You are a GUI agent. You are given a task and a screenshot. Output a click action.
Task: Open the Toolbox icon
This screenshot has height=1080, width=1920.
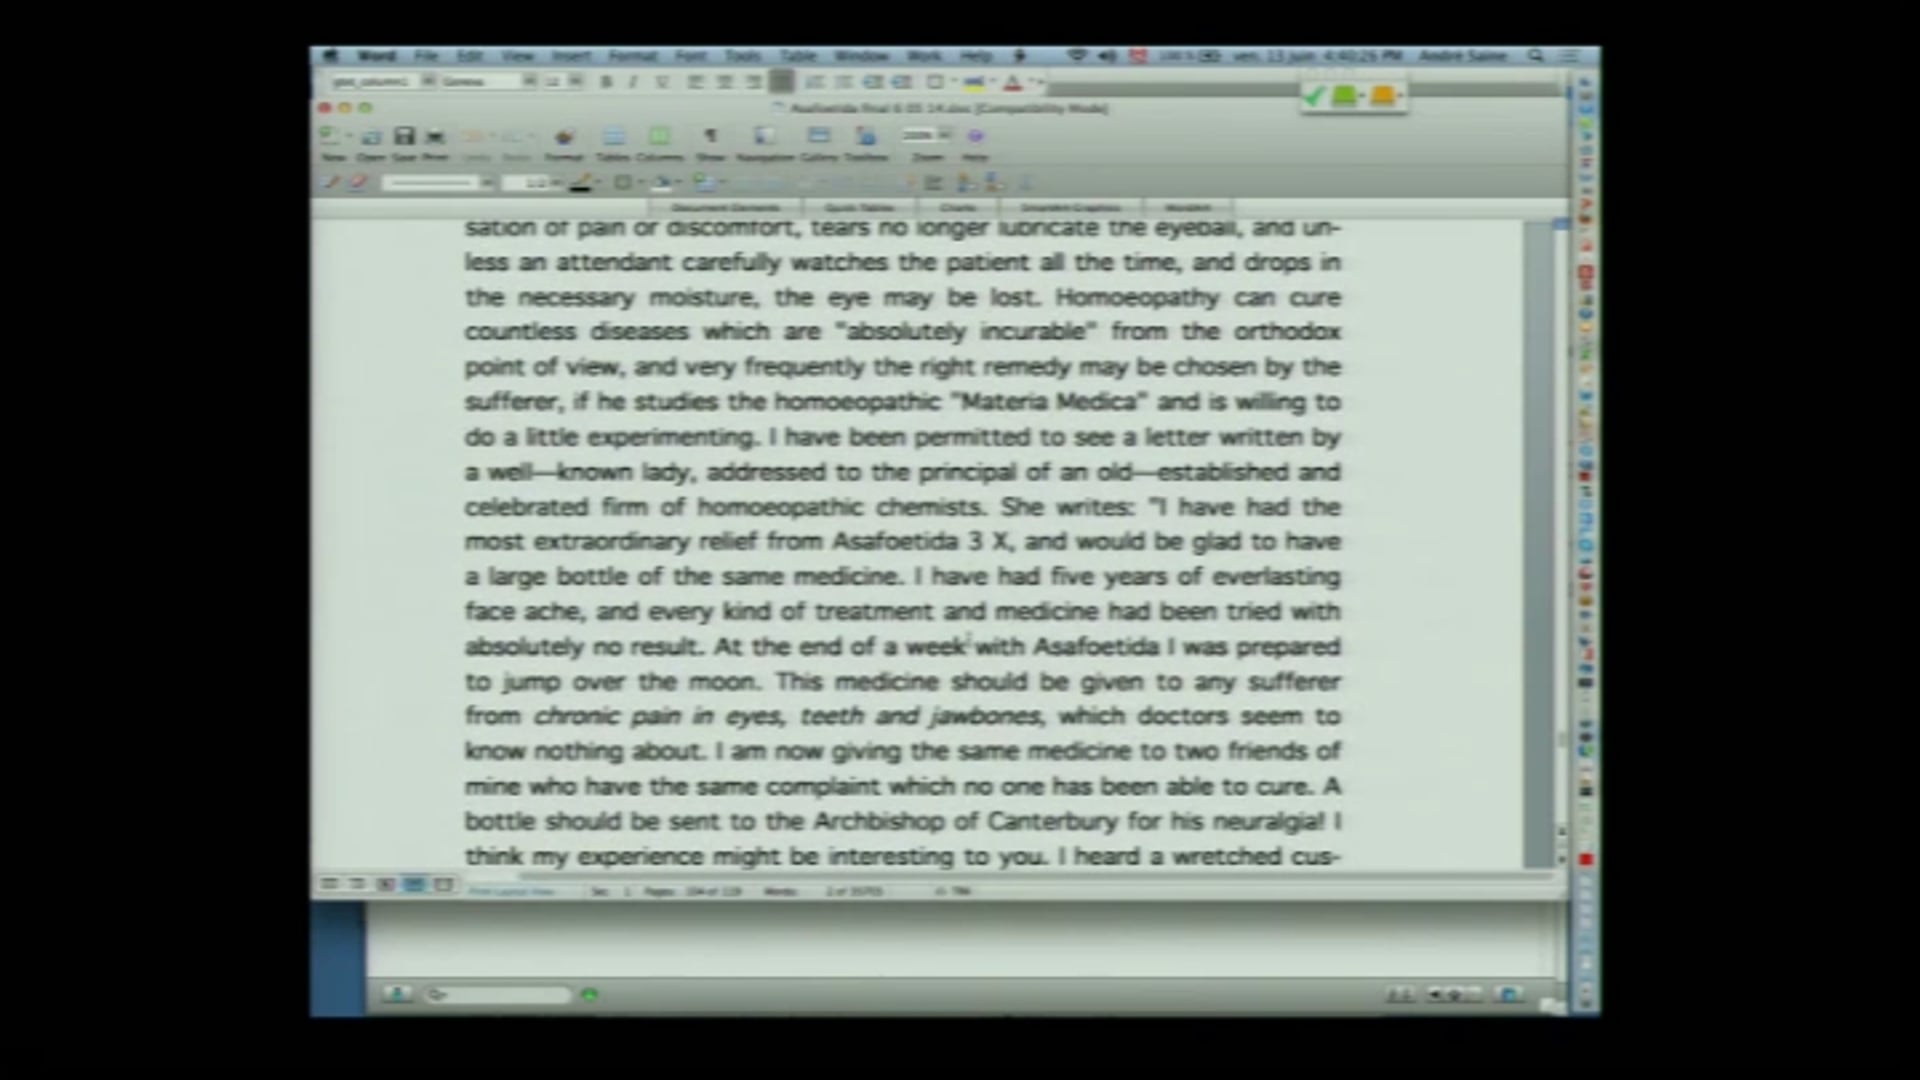coord(866,136)
